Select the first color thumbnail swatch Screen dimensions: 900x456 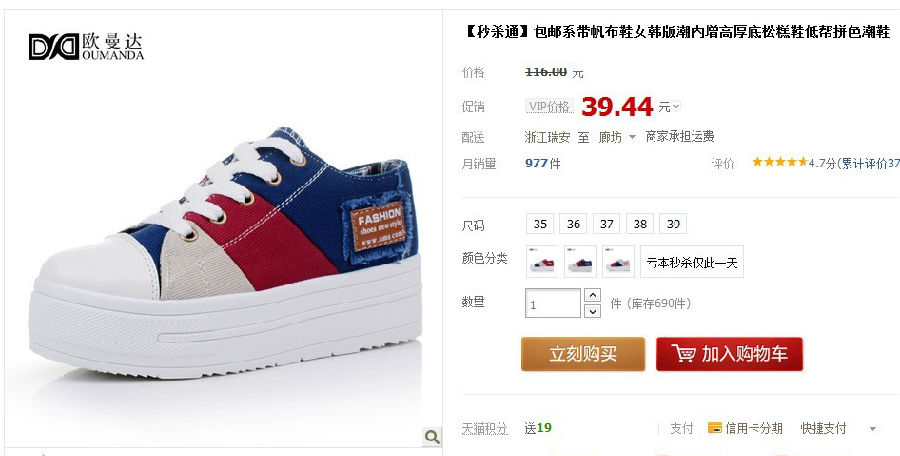[542, 261]
